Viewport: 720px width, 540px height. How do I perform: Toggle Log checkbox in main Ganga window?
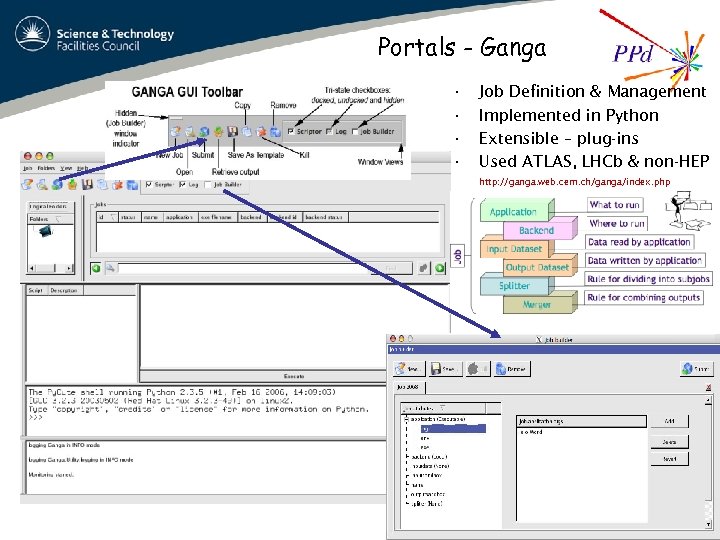point(183,185)
